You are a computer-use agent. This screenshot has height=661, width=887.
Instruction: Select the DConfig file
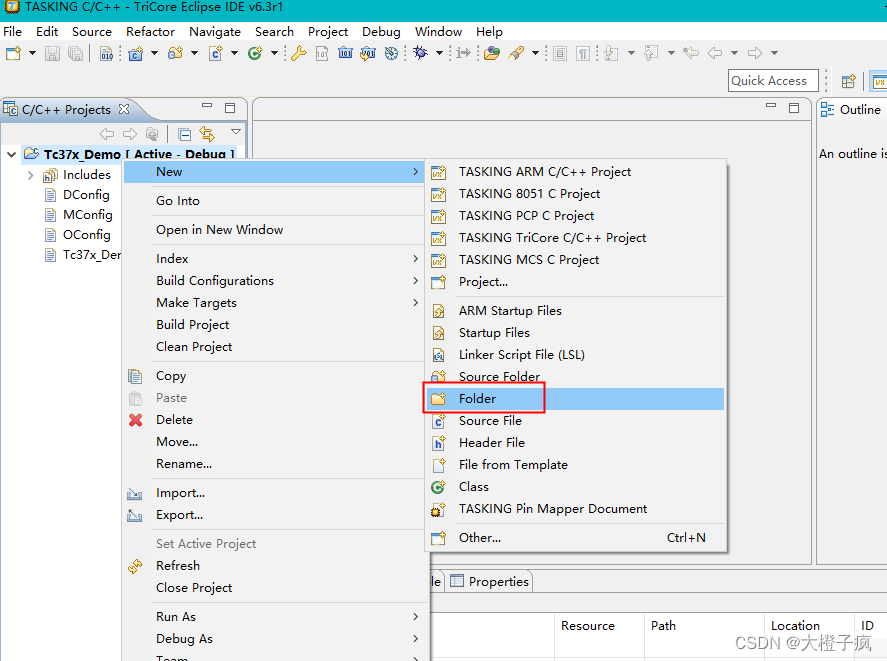point(86,195)
